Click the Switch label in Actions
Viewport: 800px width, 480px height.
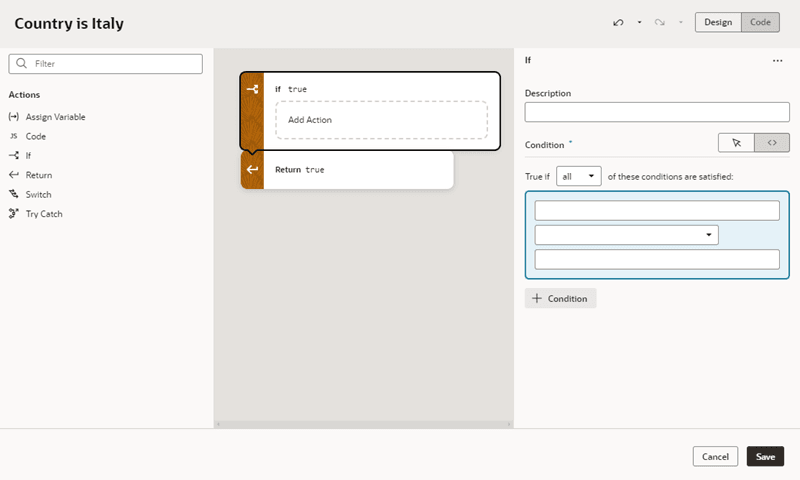click(x=38, y=194)
